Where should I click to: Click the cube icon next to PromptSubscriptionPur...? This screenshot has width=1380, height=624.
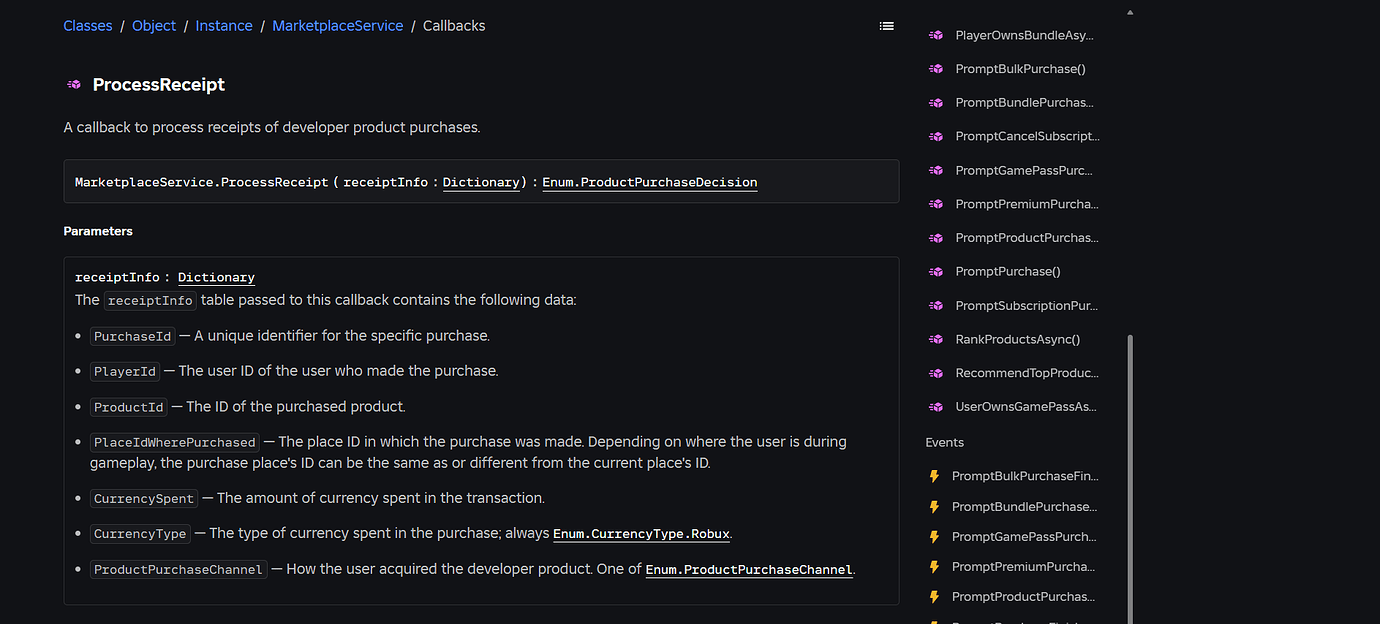coord(936,306)
